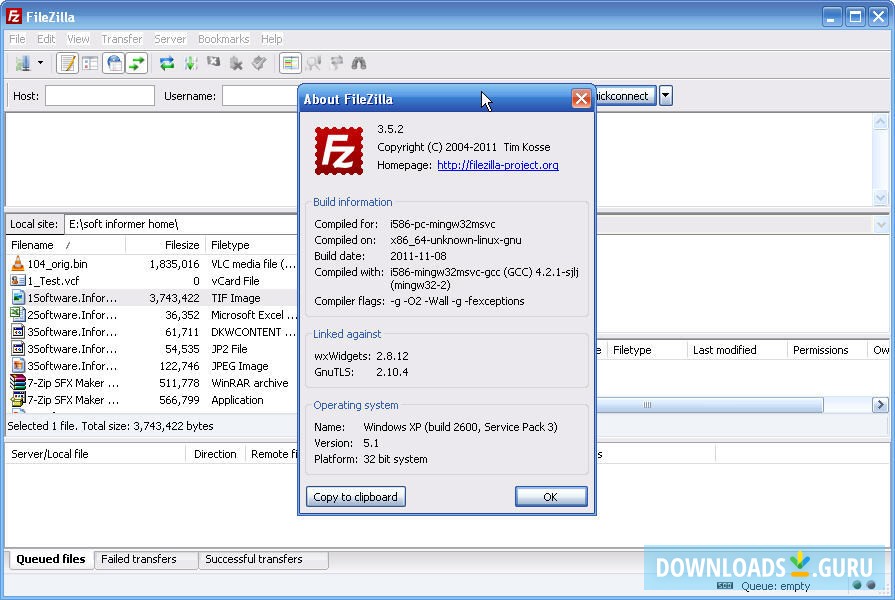Open the file search tool
The image size is (895, 600).
click(x=357, y=62)
